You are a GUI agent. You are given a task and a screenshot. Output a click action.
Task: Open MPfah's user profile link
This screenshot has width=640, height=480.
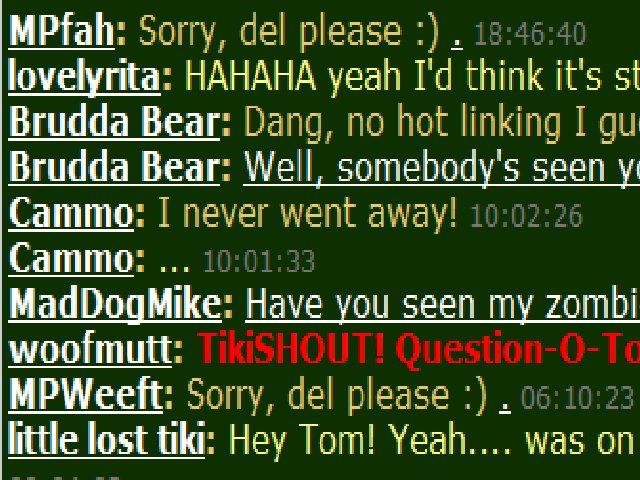(62, 31)
